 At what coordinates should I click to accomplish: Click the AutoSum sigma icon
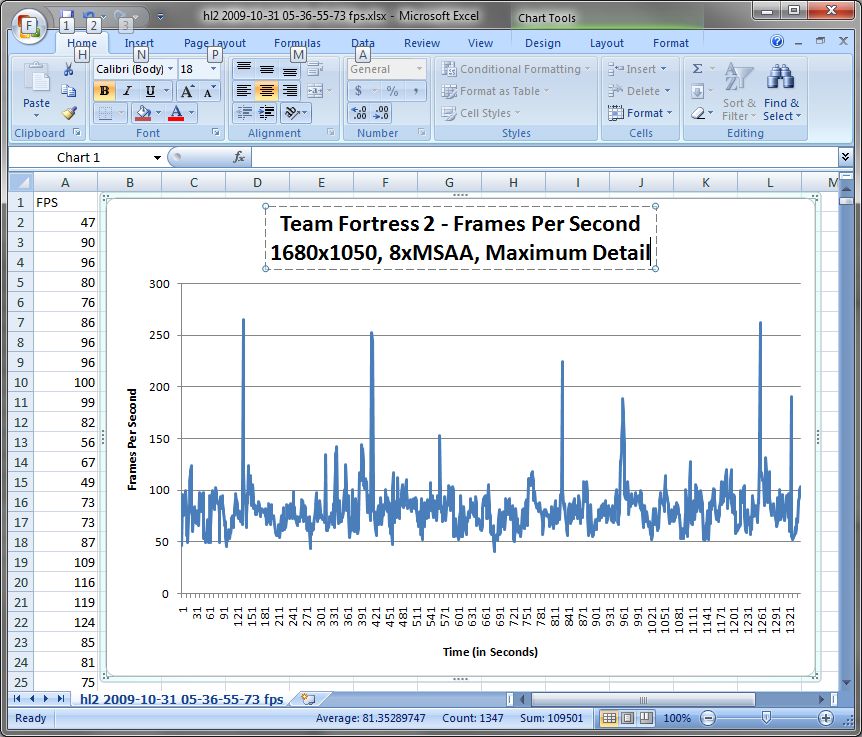(697, 69)
